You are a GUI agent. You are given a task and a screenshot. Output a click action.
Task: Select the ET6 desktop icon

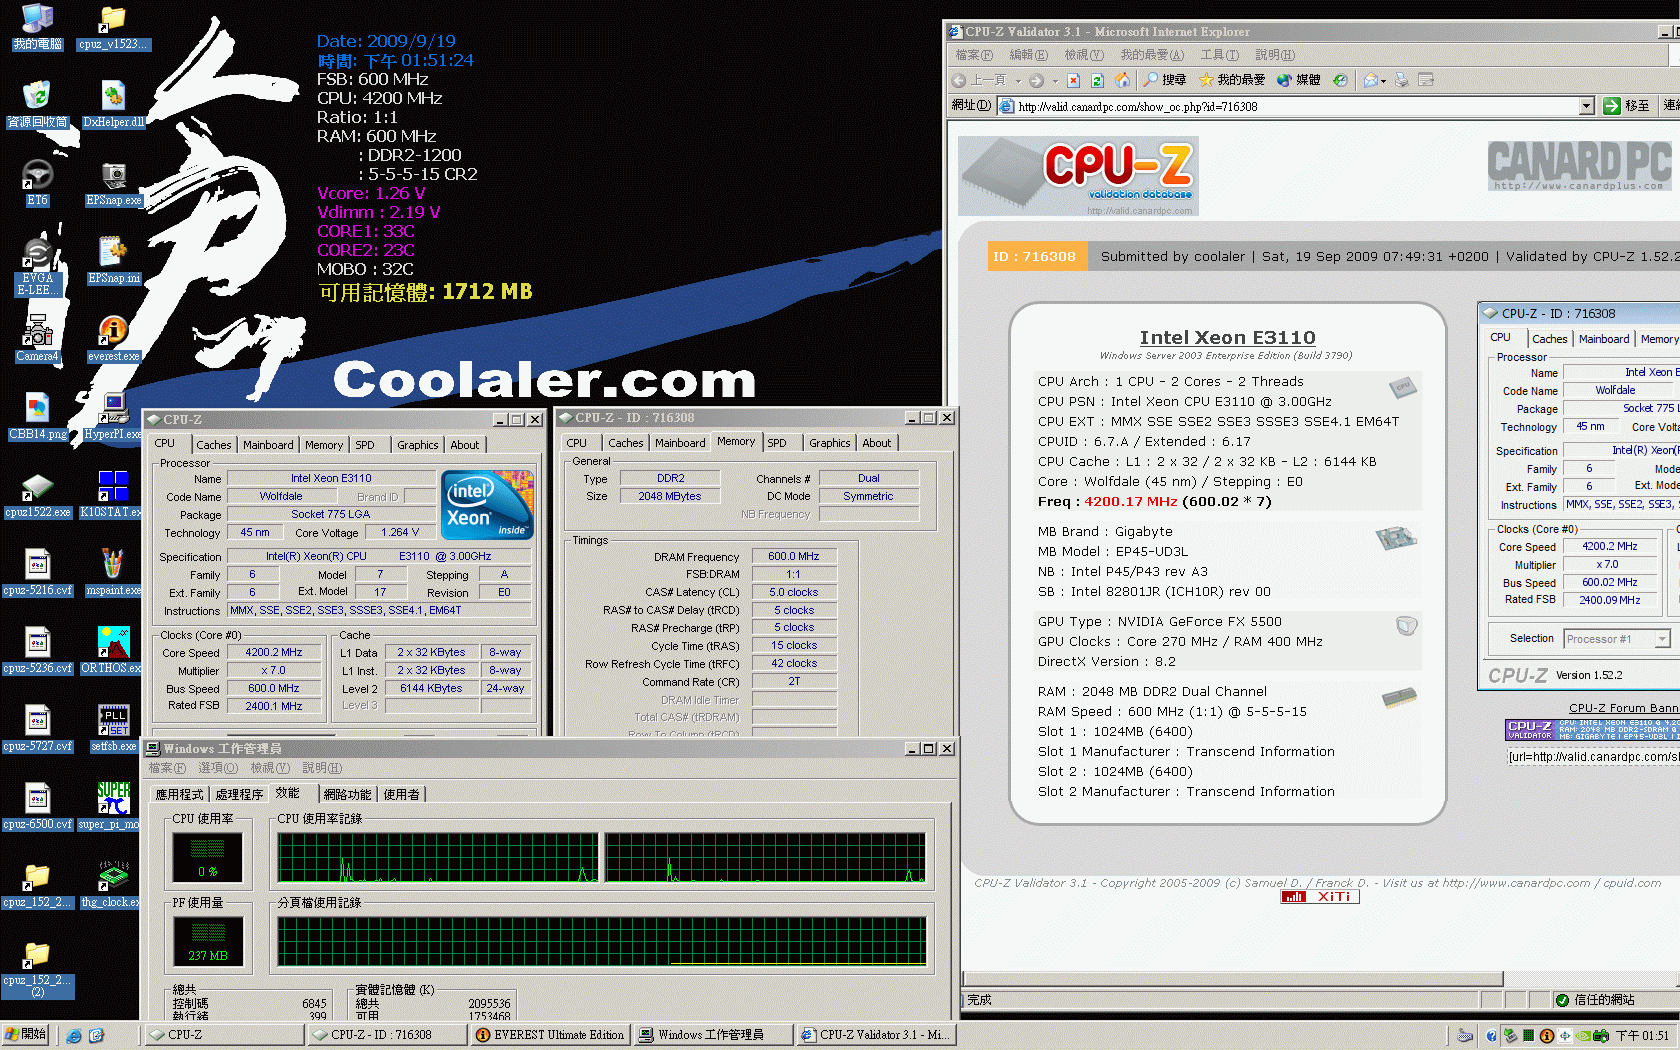38,183
